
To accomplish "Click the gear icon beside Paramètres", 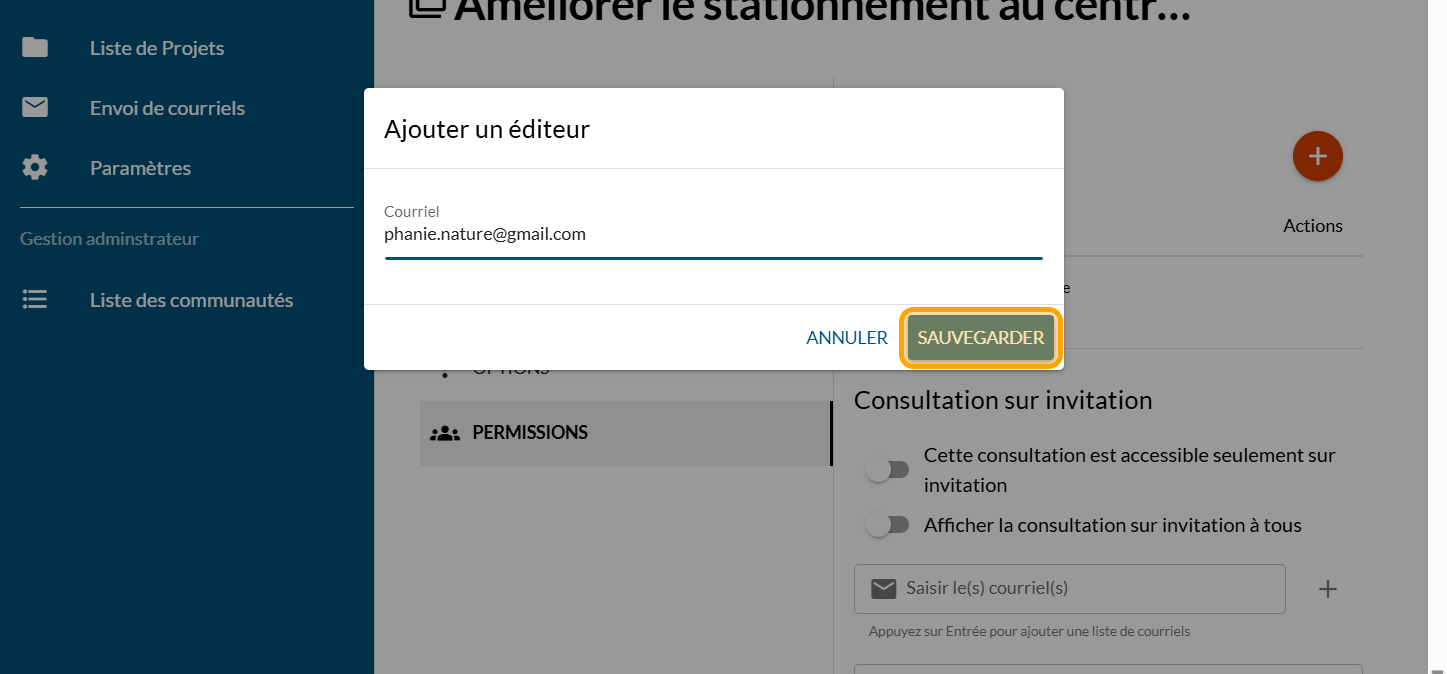I will click(x=35, y=168).
